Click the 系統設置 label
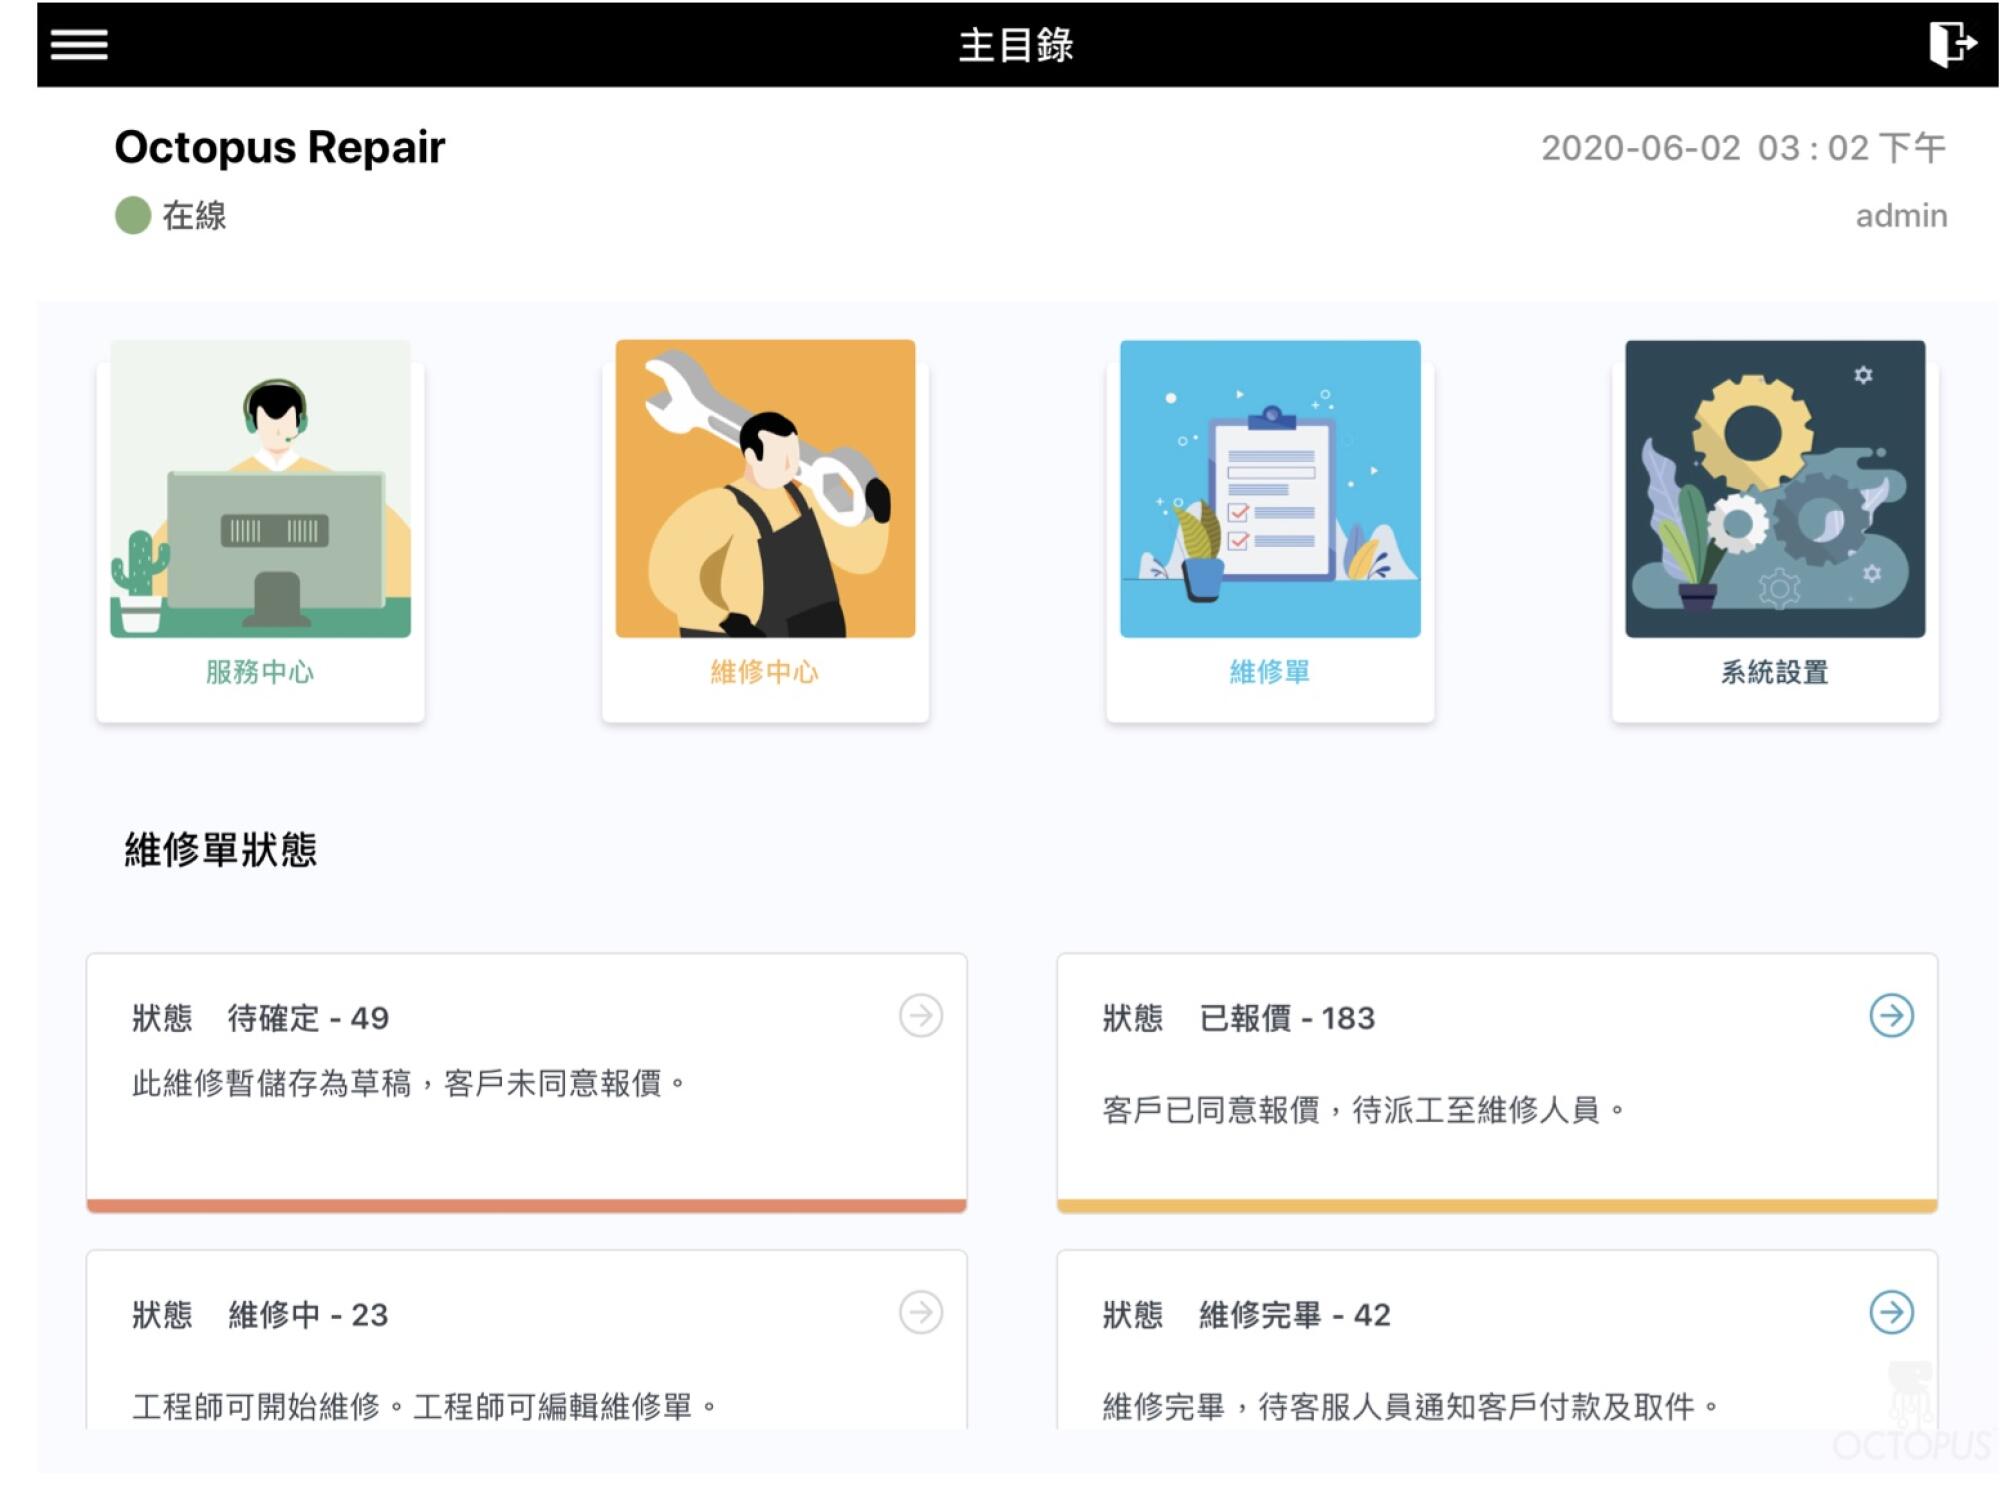The height and width of the screenshot is (1485, 2000). pos(1775,672)
